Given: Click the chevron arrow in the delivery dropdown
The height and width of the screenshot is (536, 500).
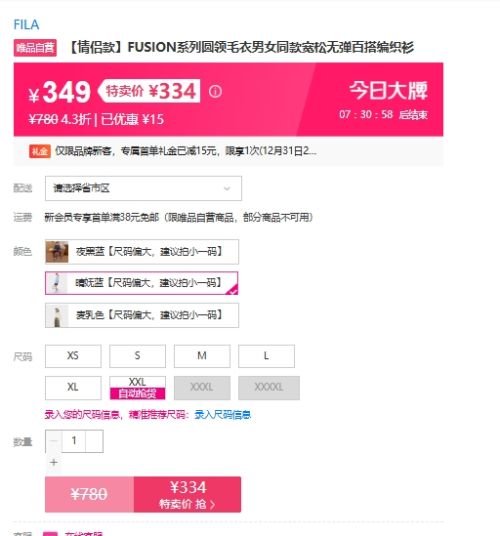Looking at the screenshot, I should point(227,188).
